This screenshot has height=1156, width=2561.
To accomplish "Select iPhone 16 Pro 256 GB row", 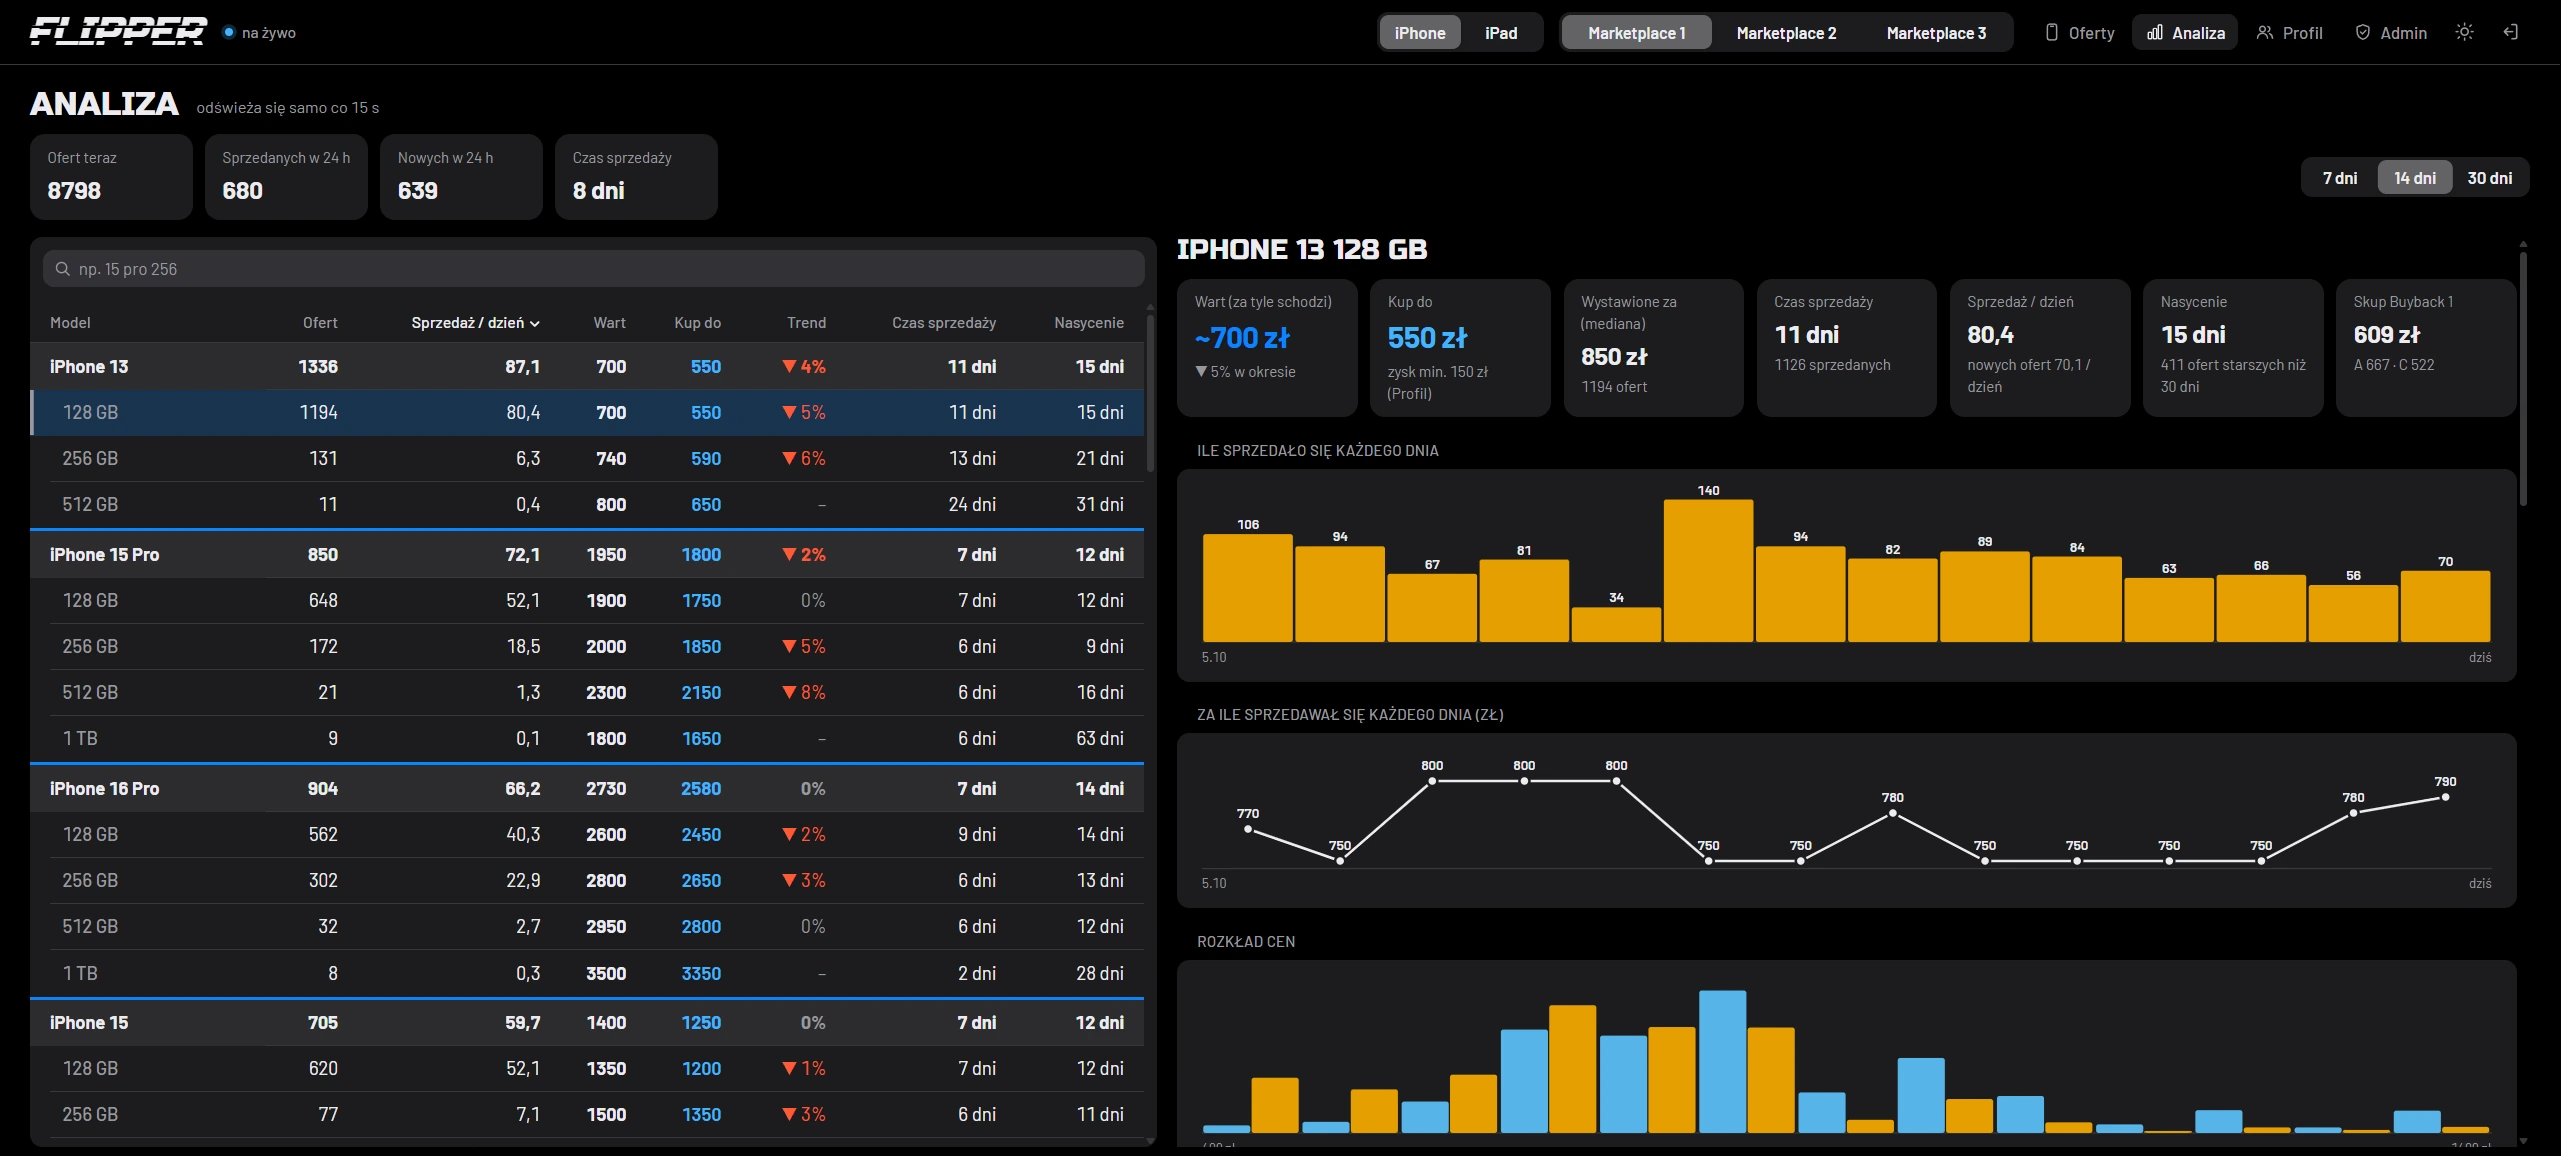I will (587, 881).
